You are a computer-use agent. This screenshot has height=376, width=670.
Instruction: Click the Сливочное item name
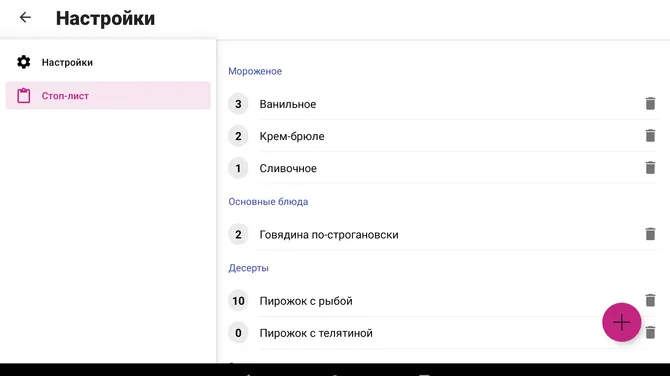(x=288, y=168)
